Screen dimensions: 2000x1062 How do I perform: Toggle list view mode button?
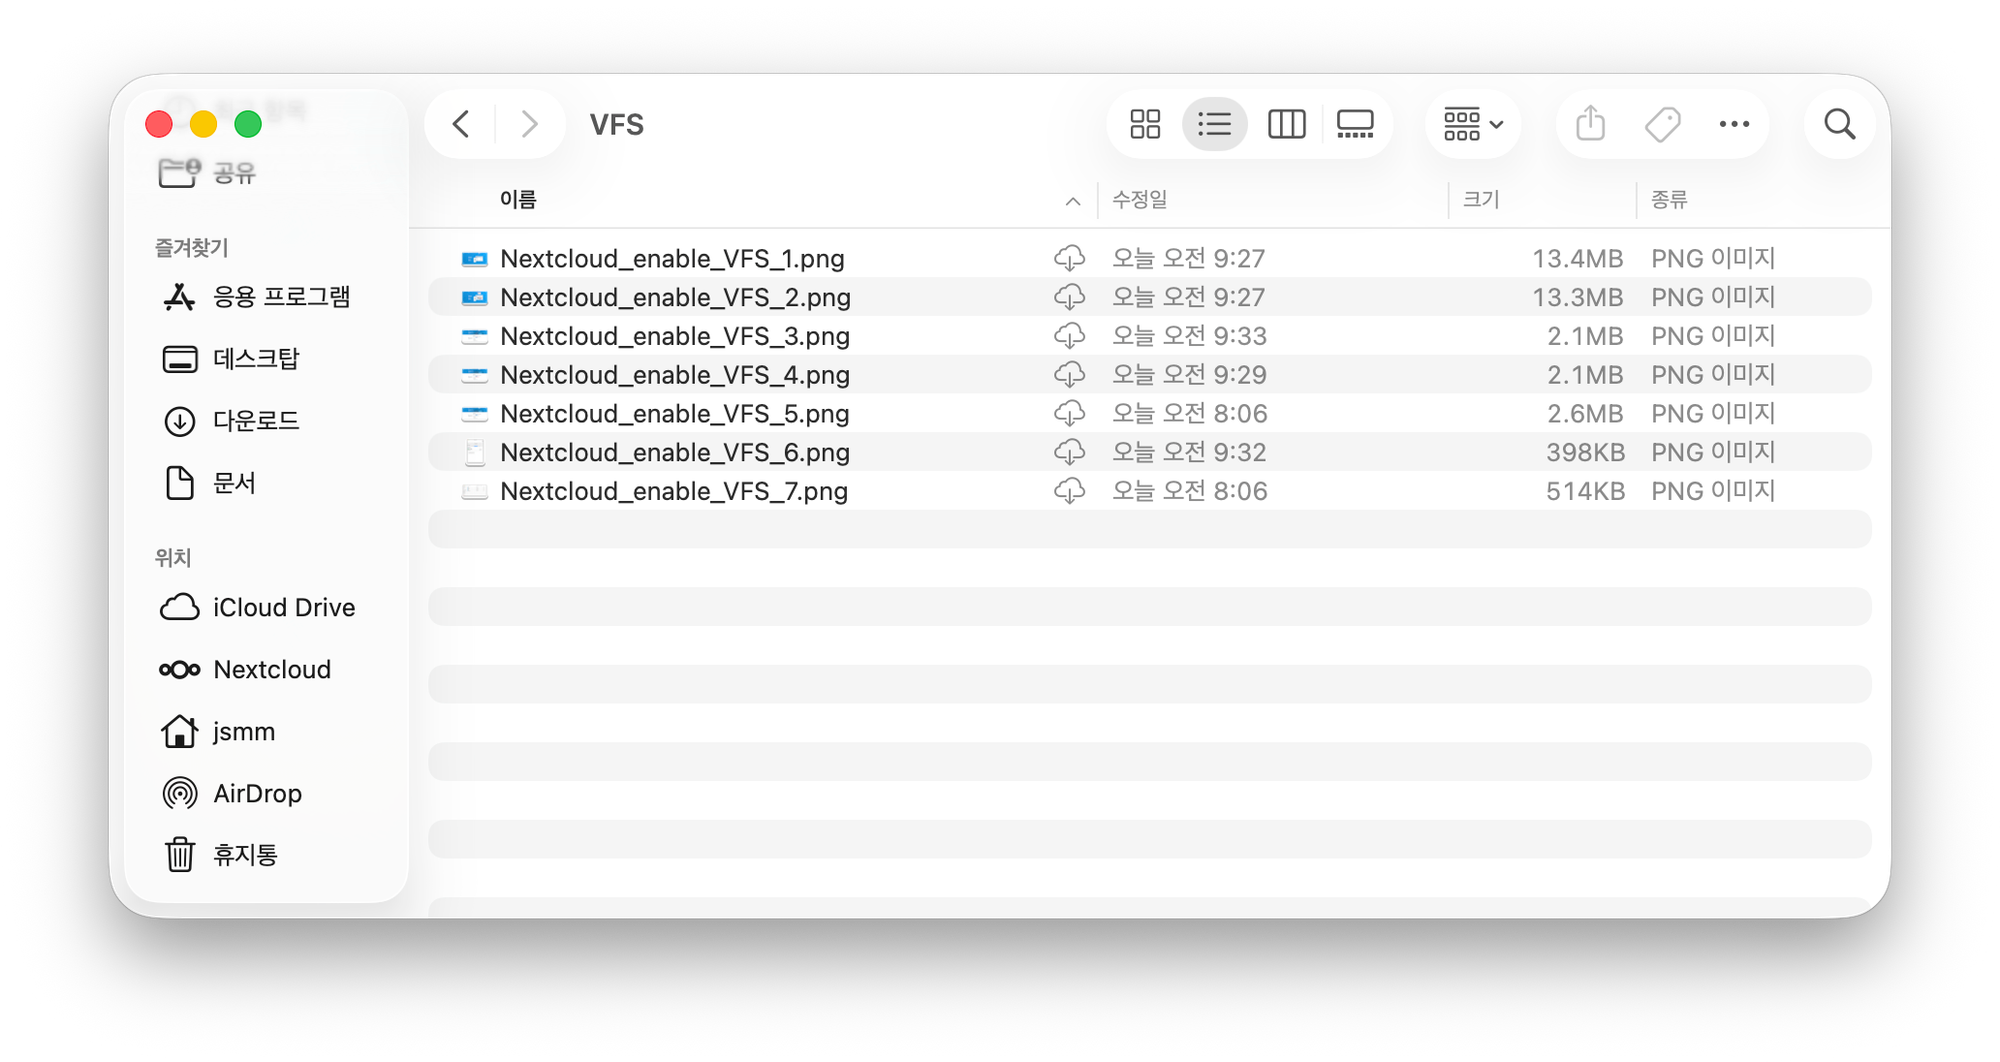[x=1214, y=125]
